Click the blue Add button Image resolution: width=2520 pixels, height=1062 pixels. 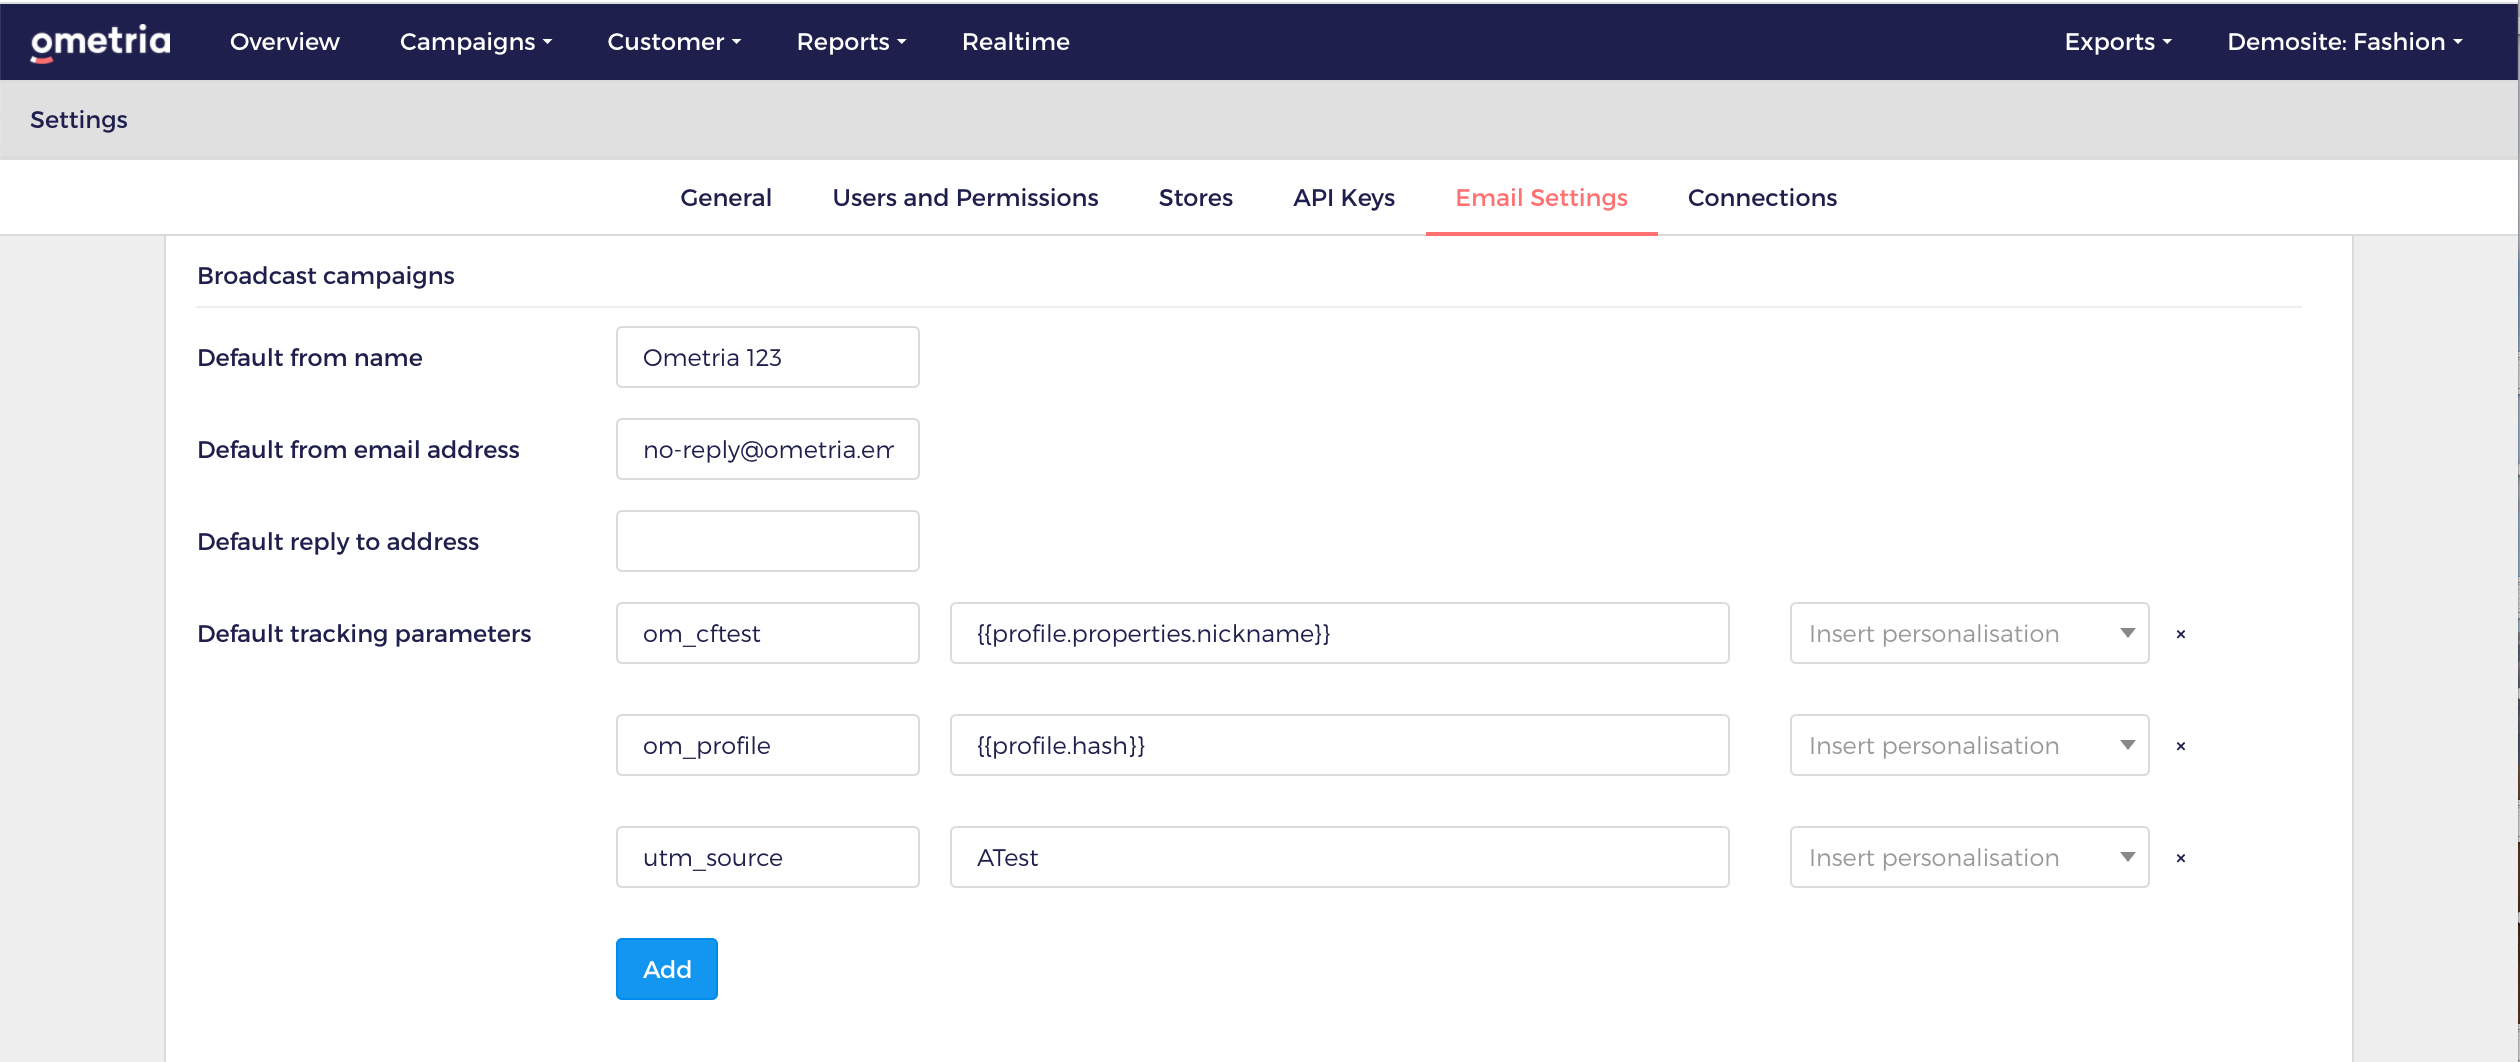click(667, 969)
